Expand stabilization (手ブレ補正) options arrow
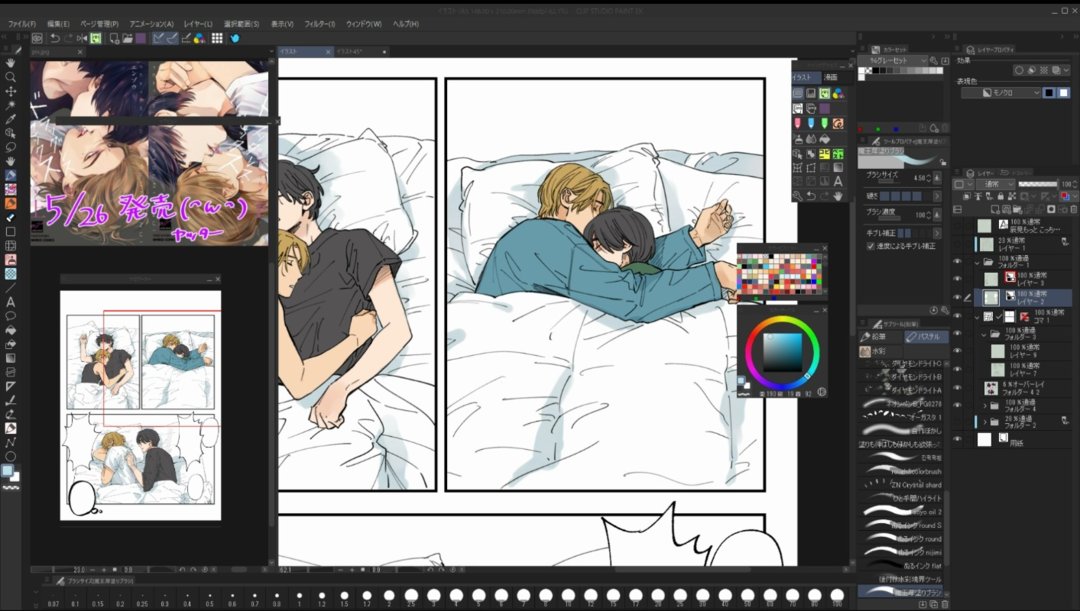The height and width of the screenshot is (611, 1080). pos(937,234)
